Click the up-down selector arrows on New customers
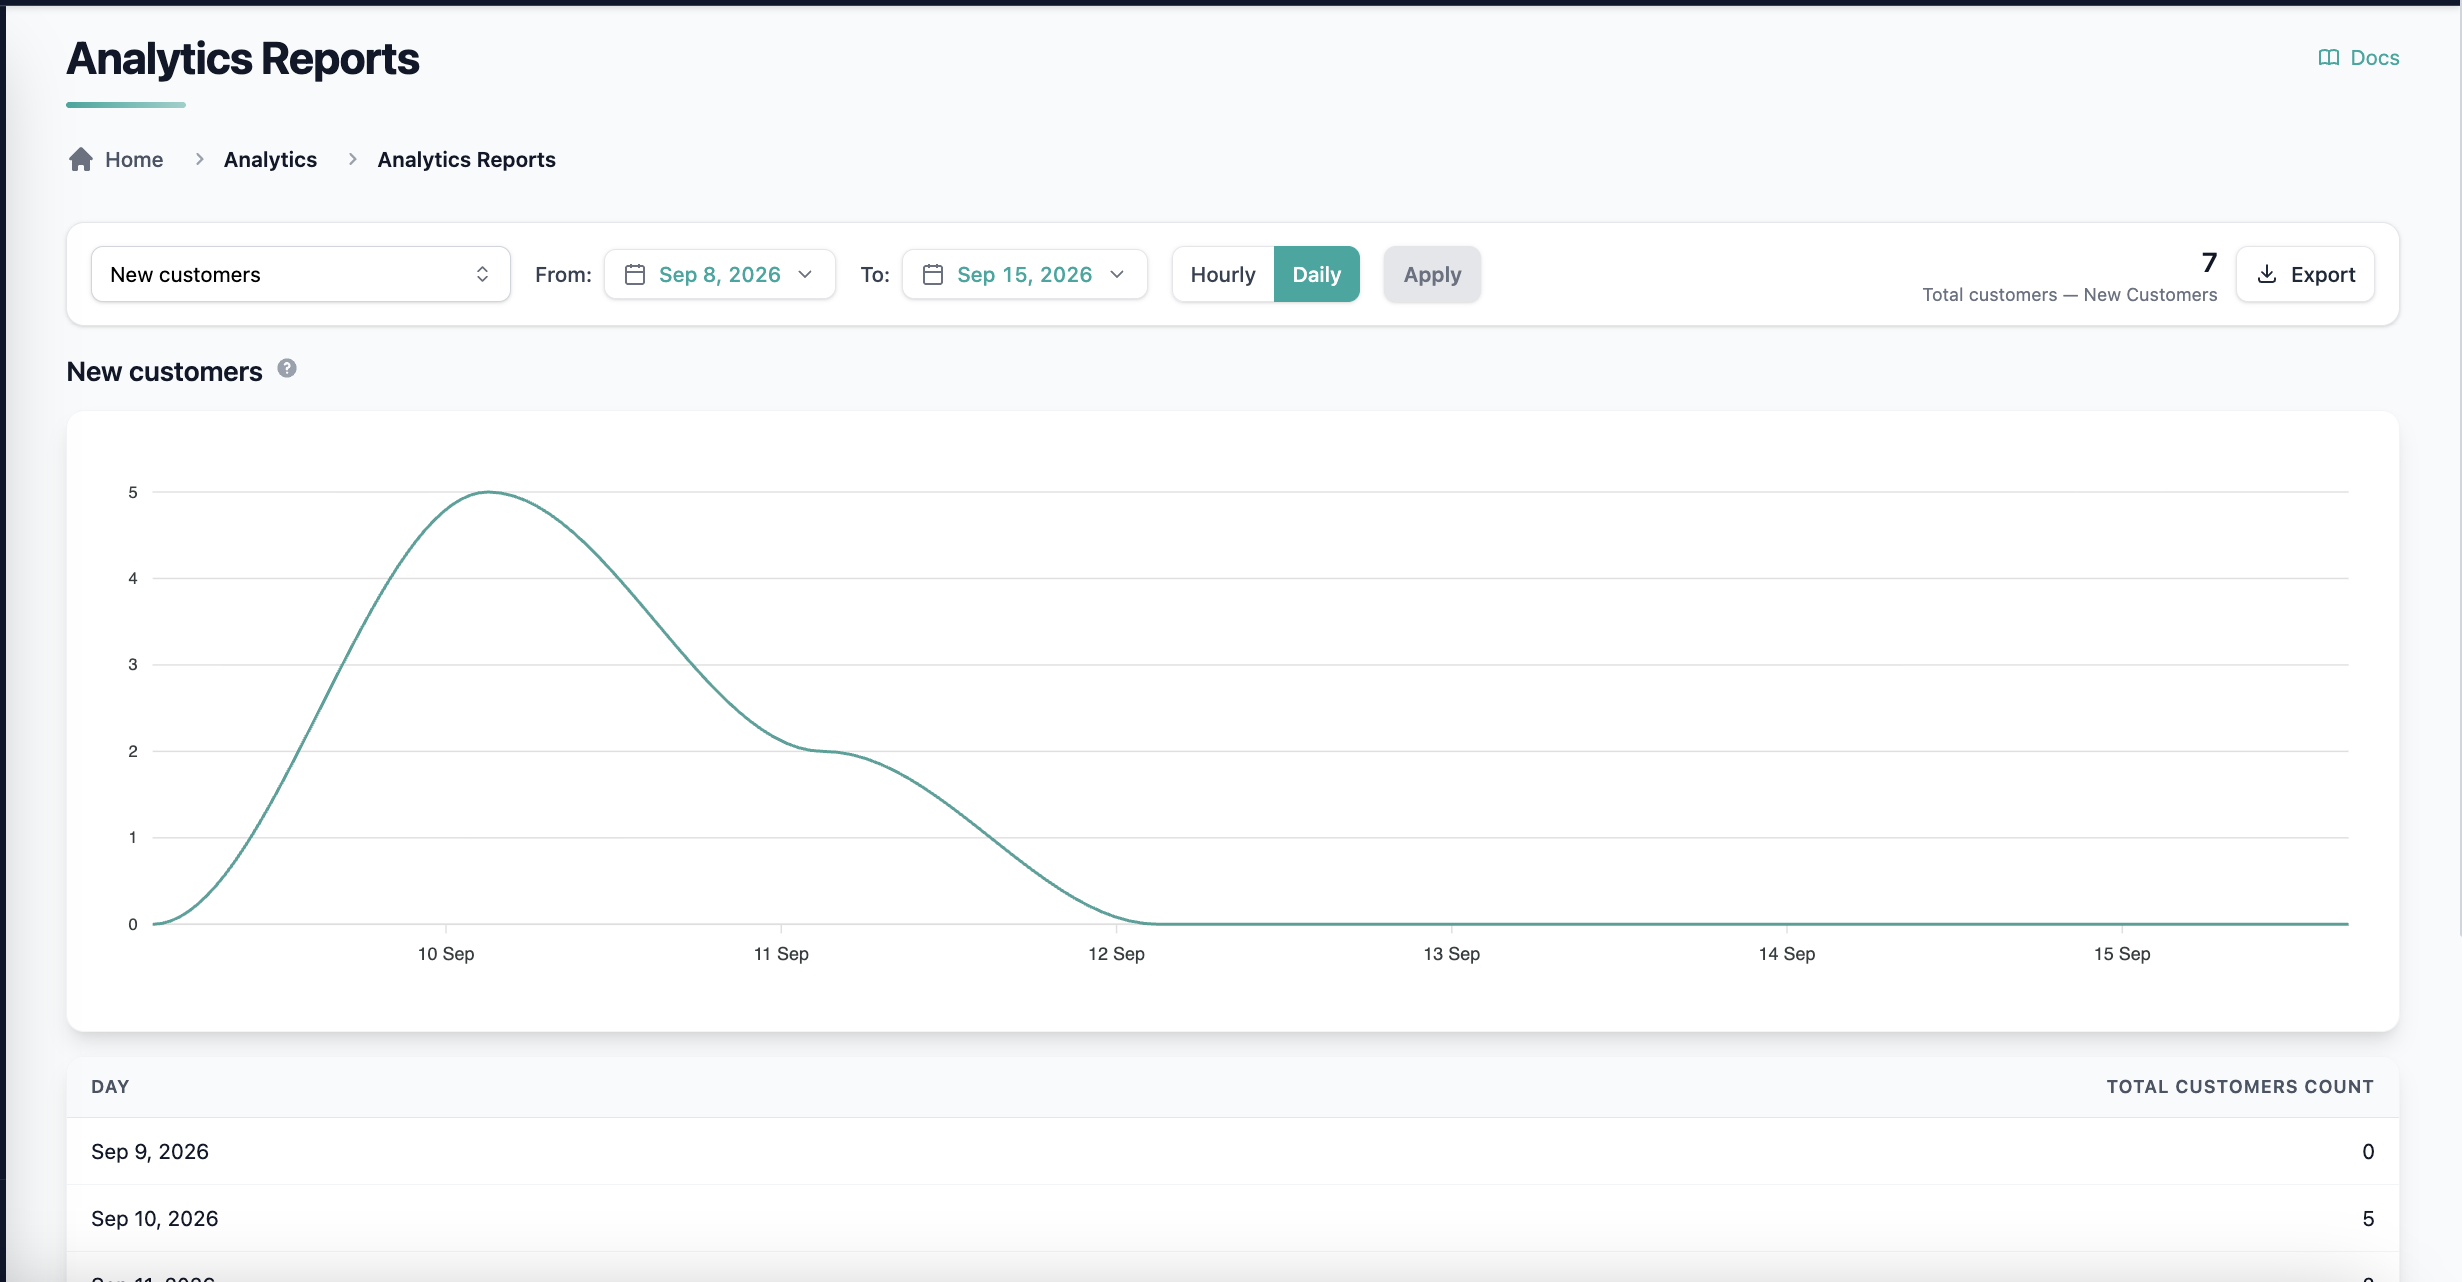The width and height of the screenshot is (2462, 1282). point(482,275)
